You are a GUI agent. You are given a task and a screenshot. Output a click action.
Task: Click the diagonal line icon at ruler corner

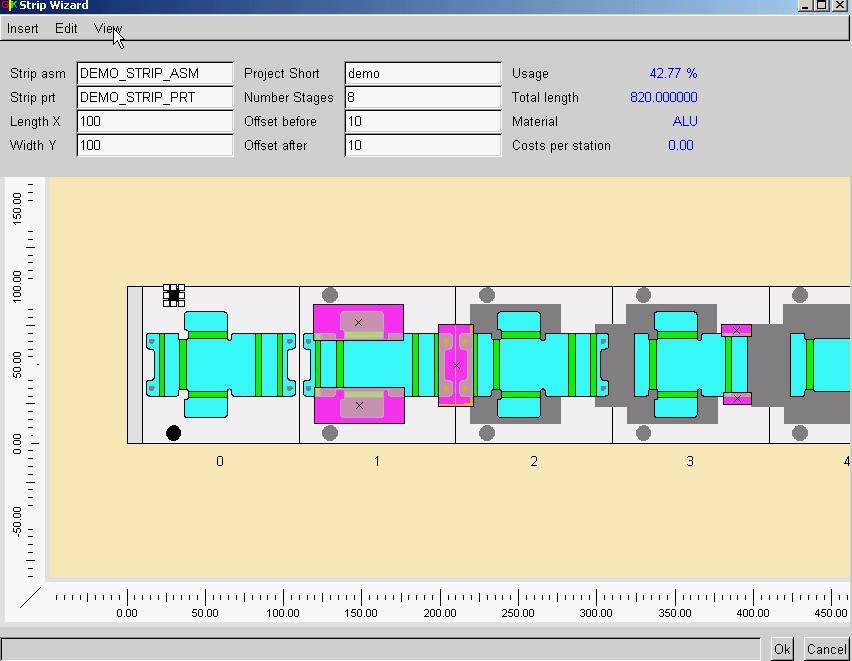tap(30, 597)
